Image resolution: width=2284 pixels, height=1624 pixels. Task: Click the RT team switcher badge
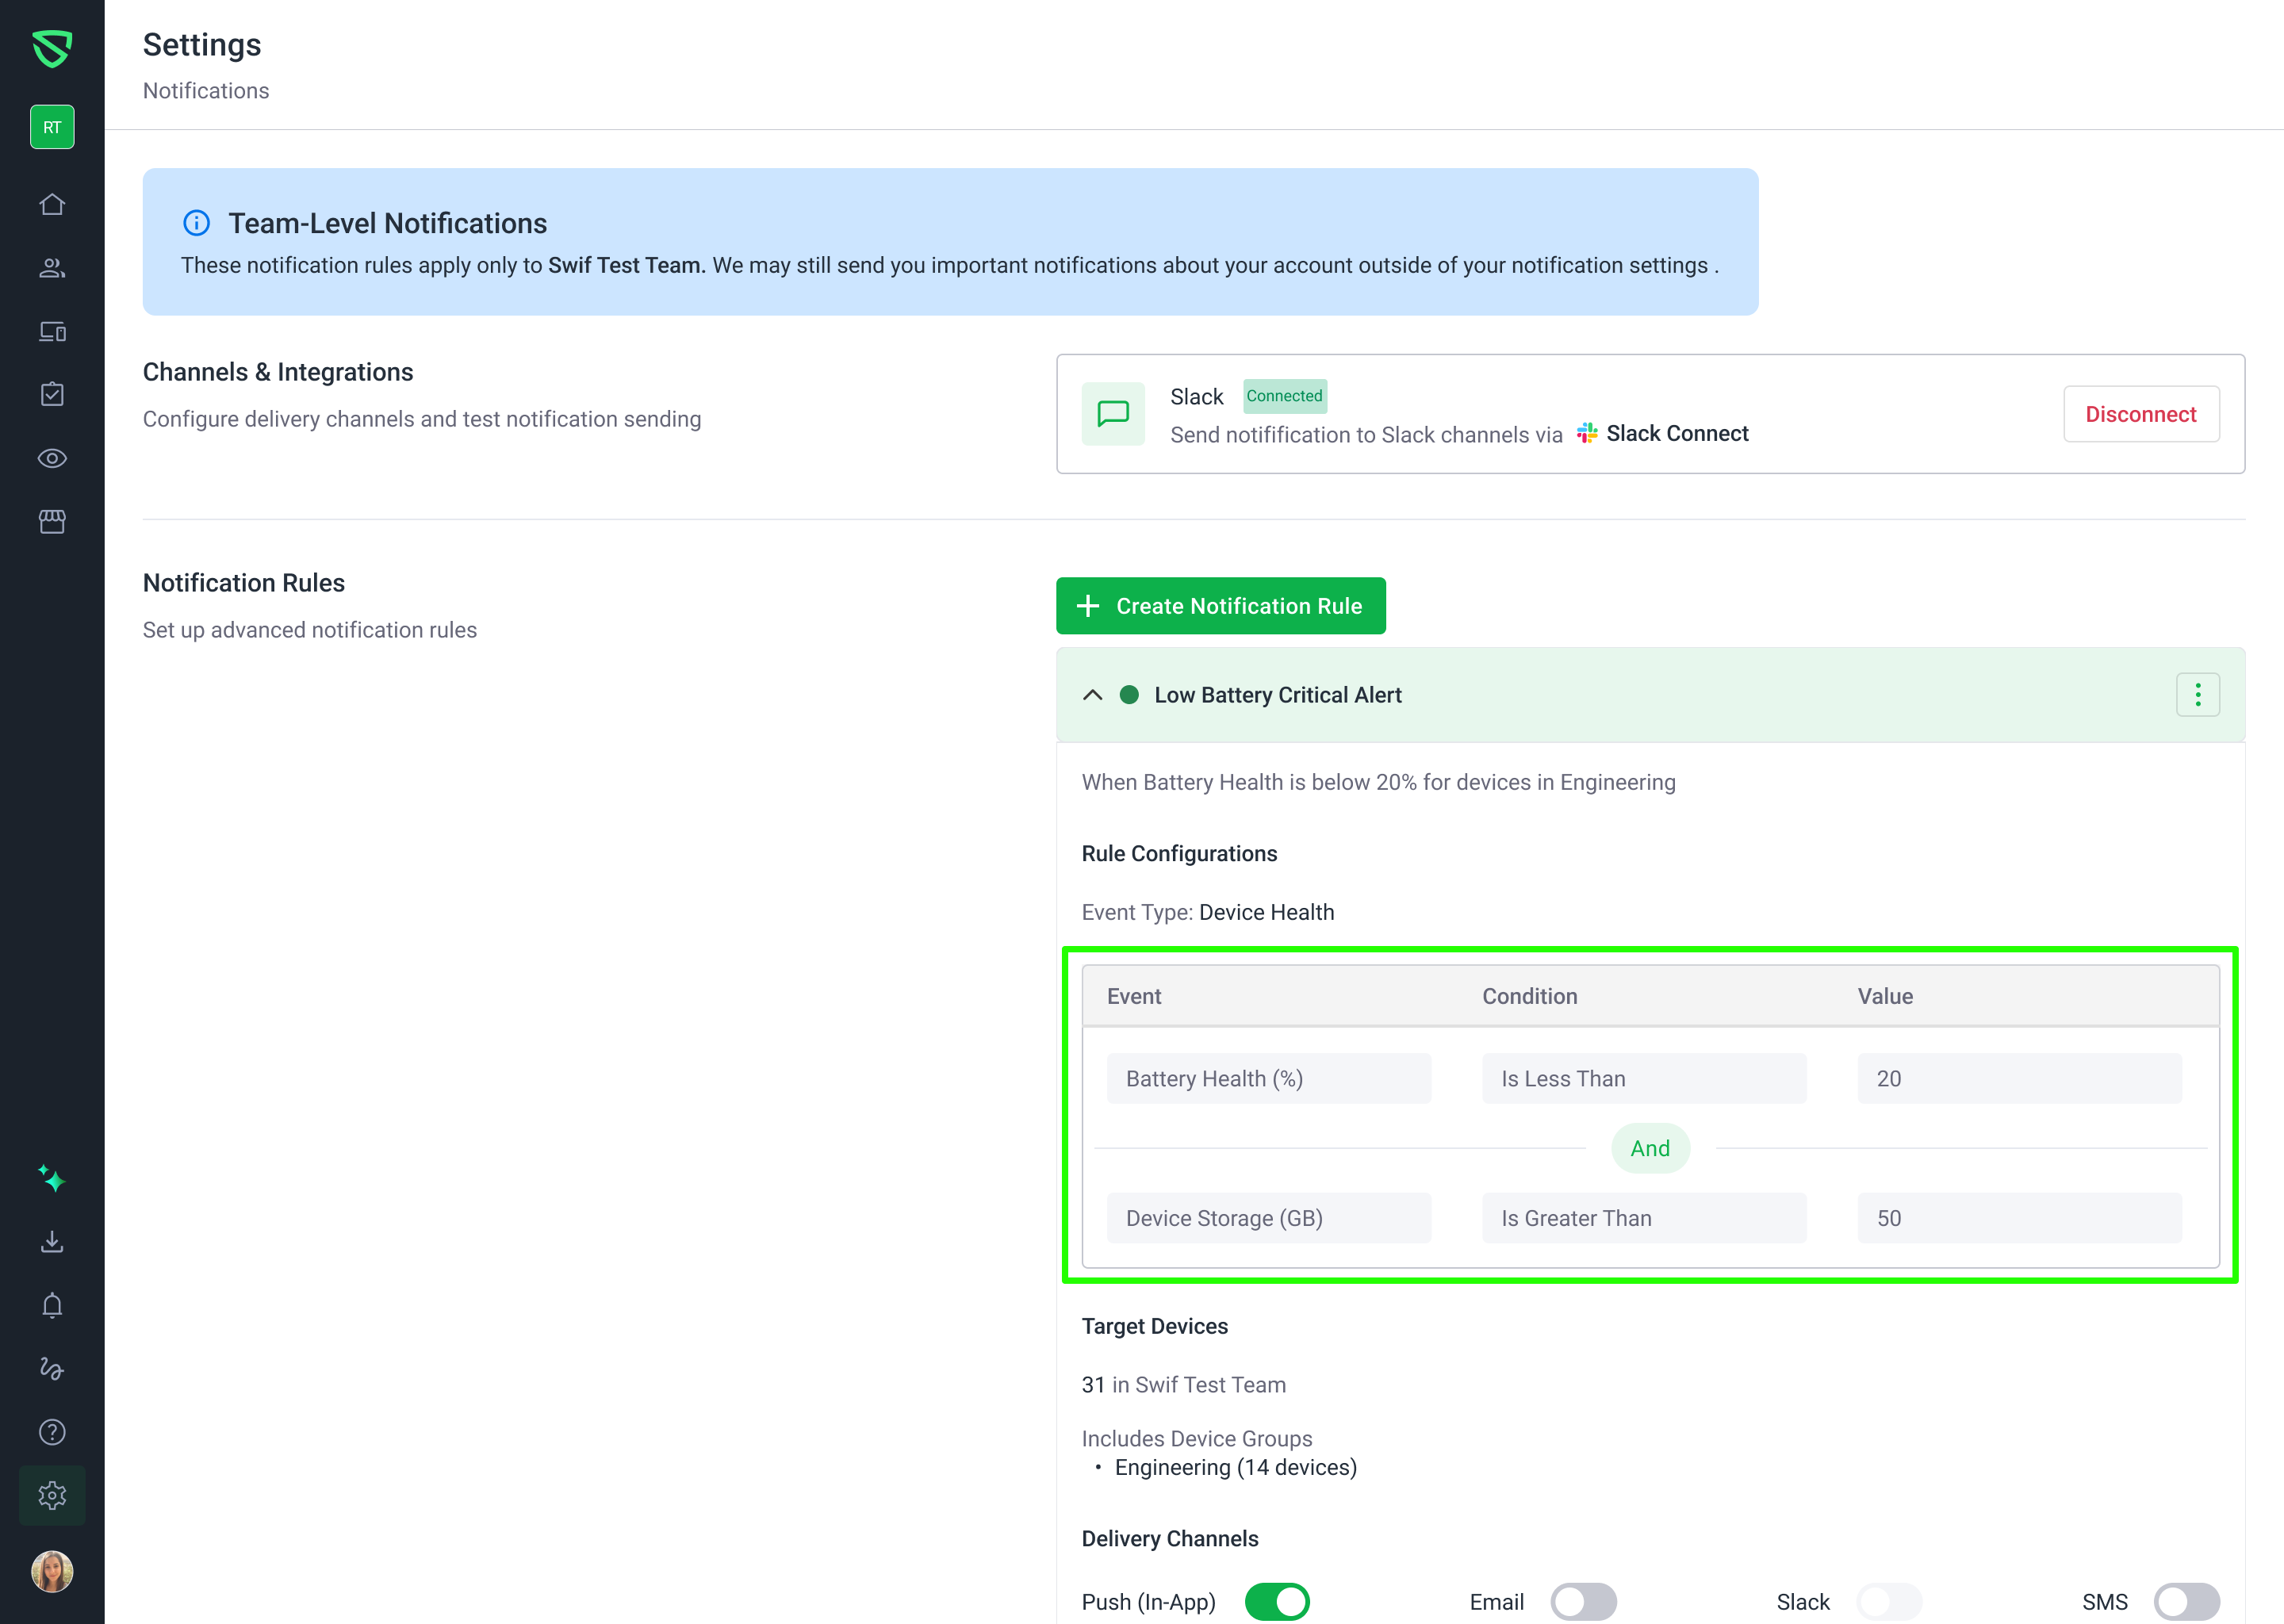(x=52, y=127)
